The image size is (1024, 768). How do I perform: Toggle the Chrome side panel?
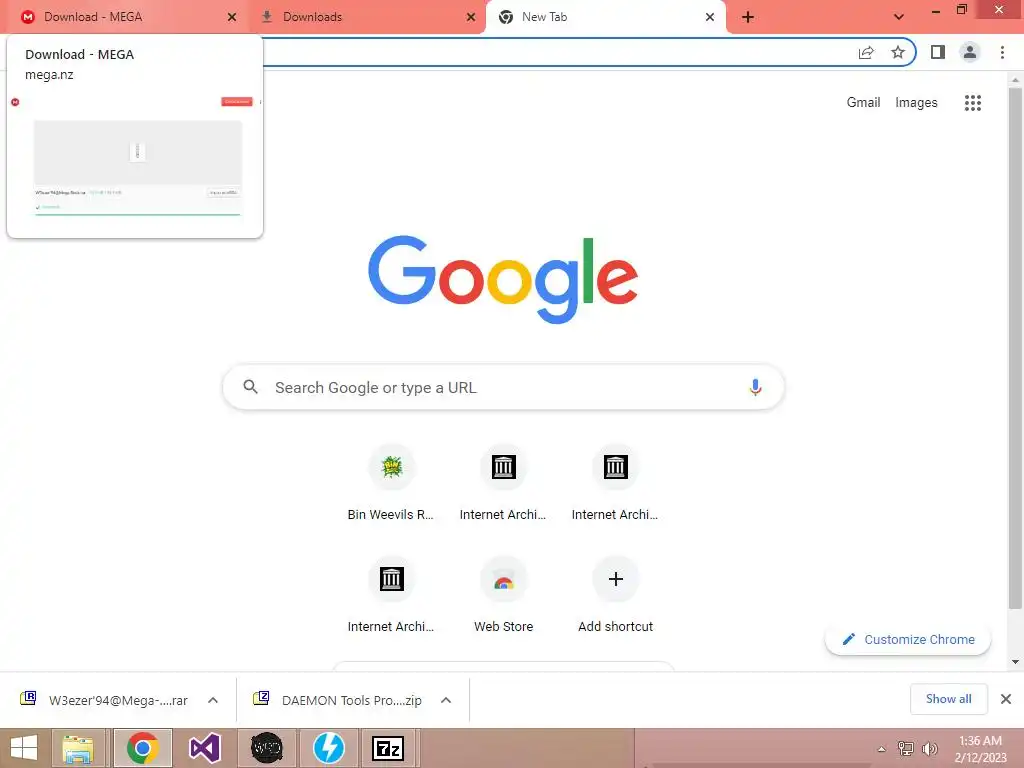pos(938,52)
